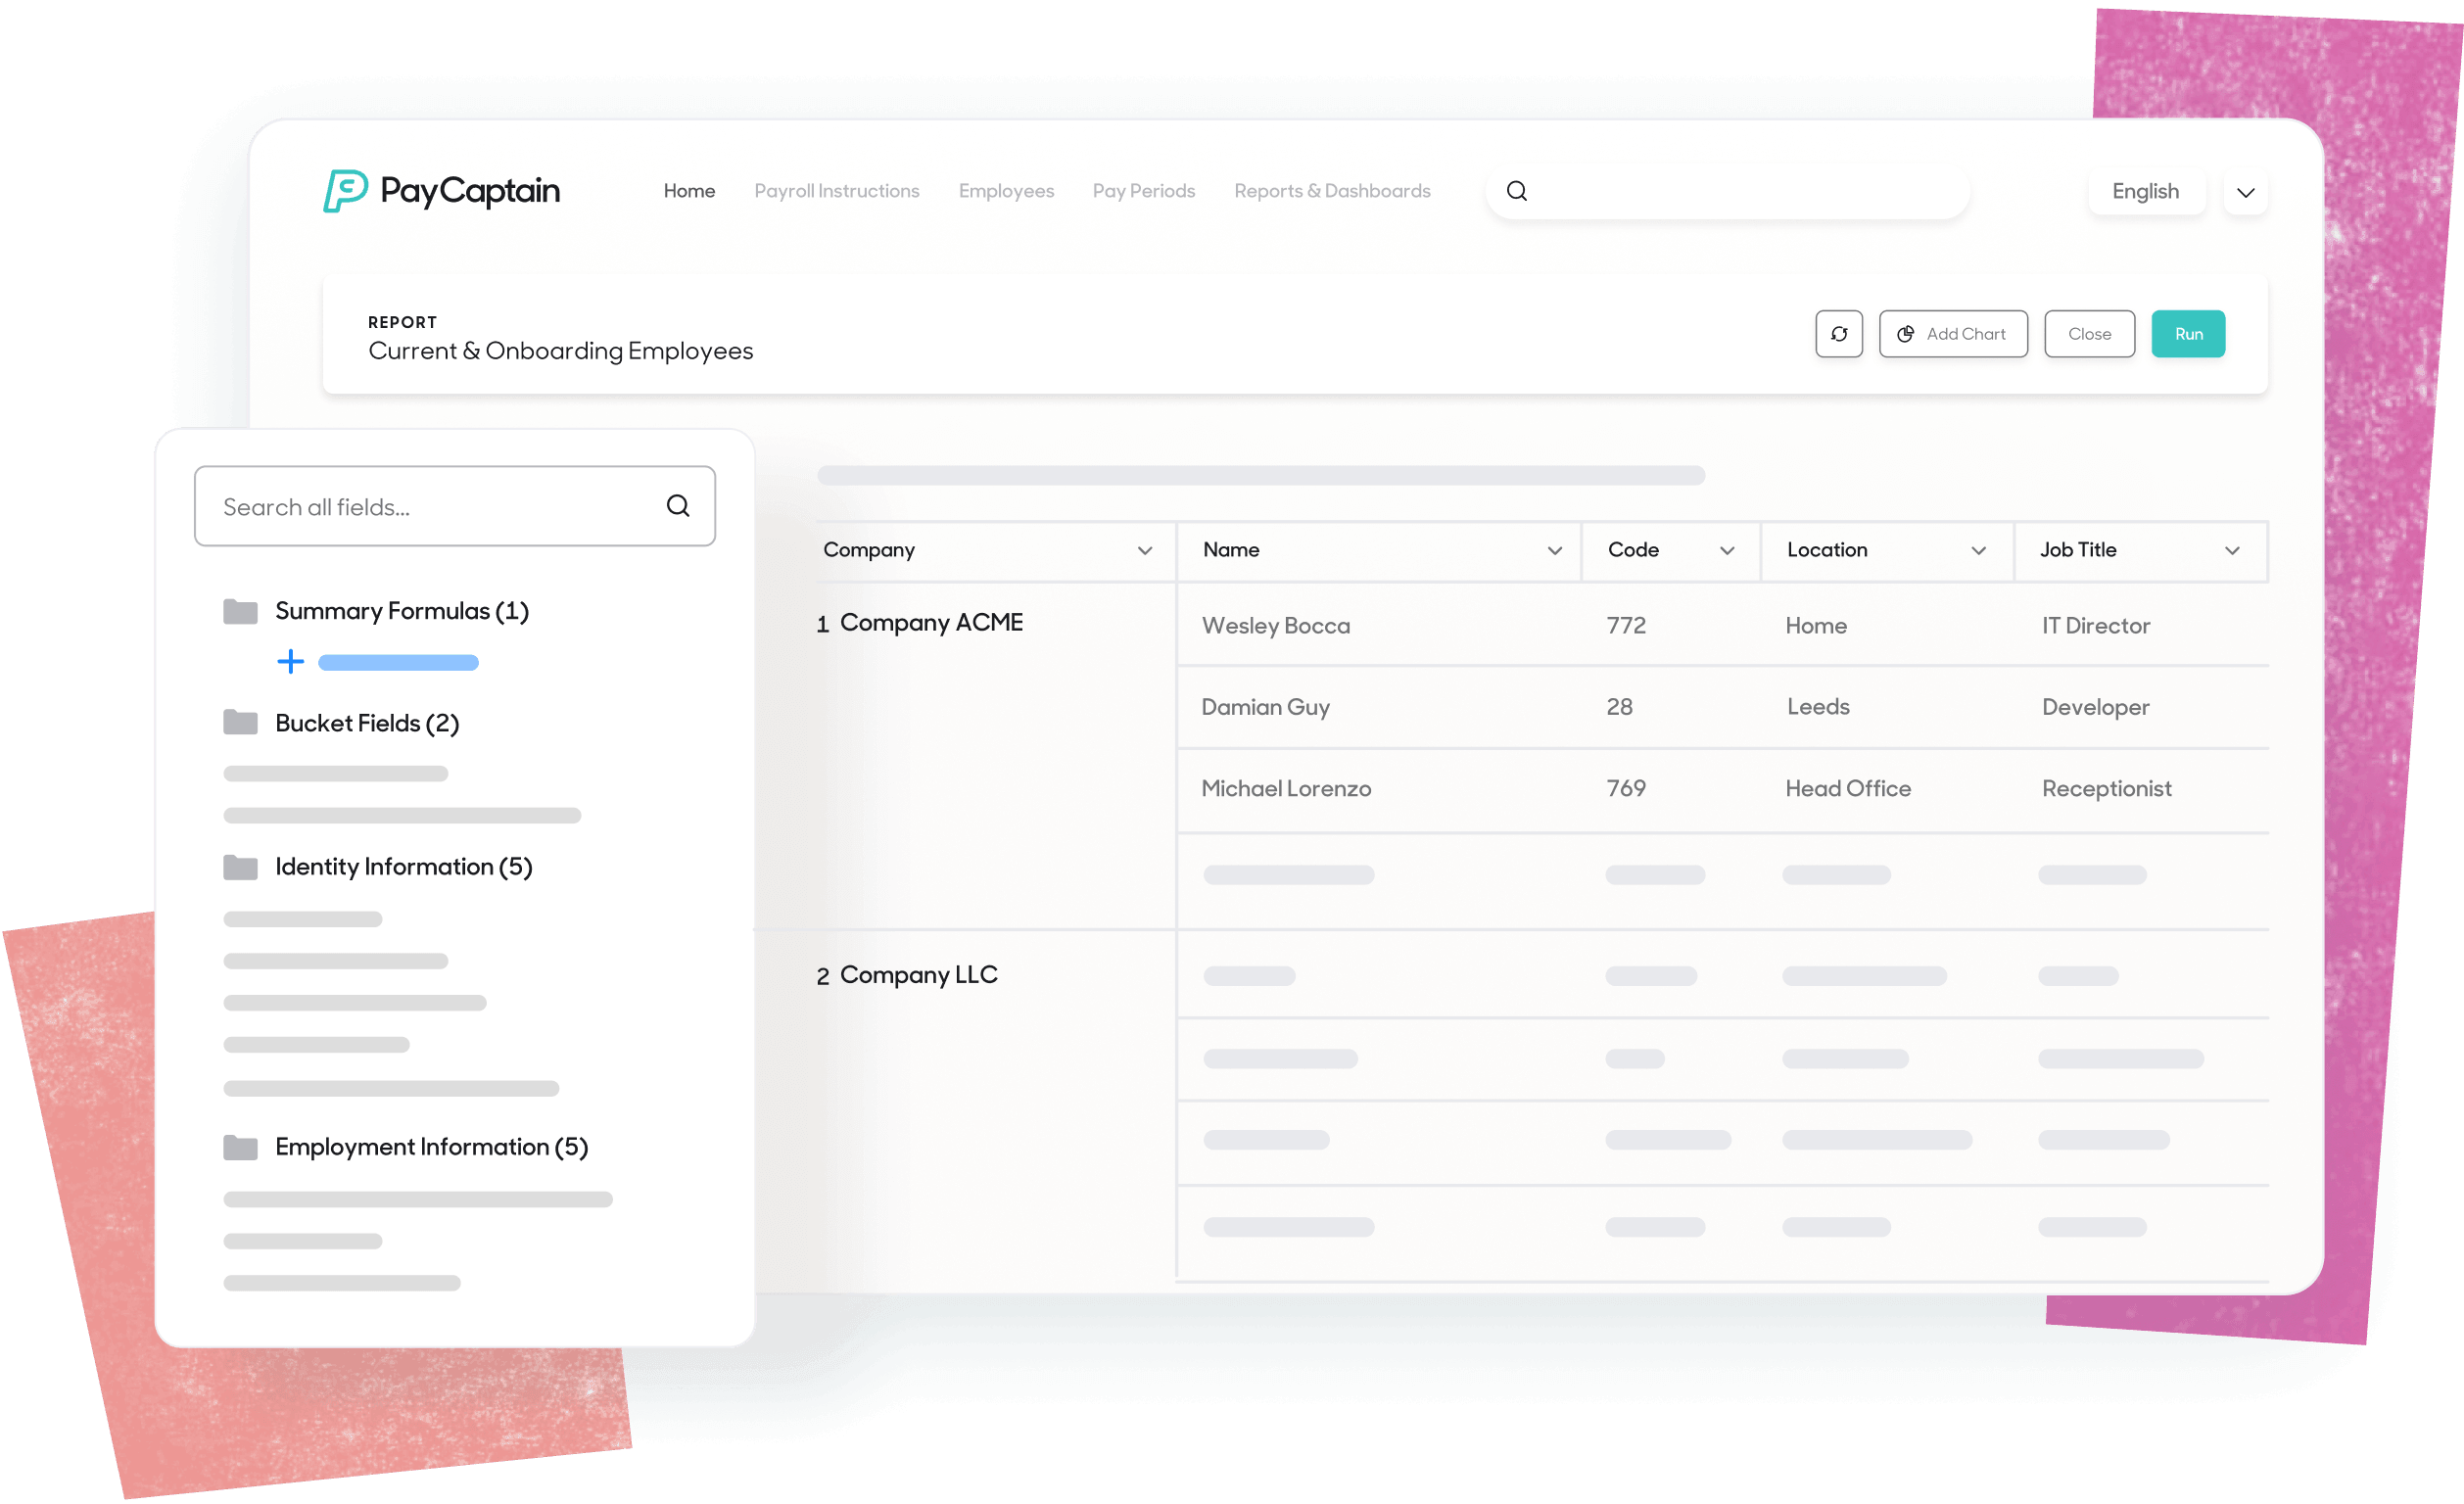Expand Bucket Fields (2) group
The image size is (2464, 1504).
click(x=367, y=723)
